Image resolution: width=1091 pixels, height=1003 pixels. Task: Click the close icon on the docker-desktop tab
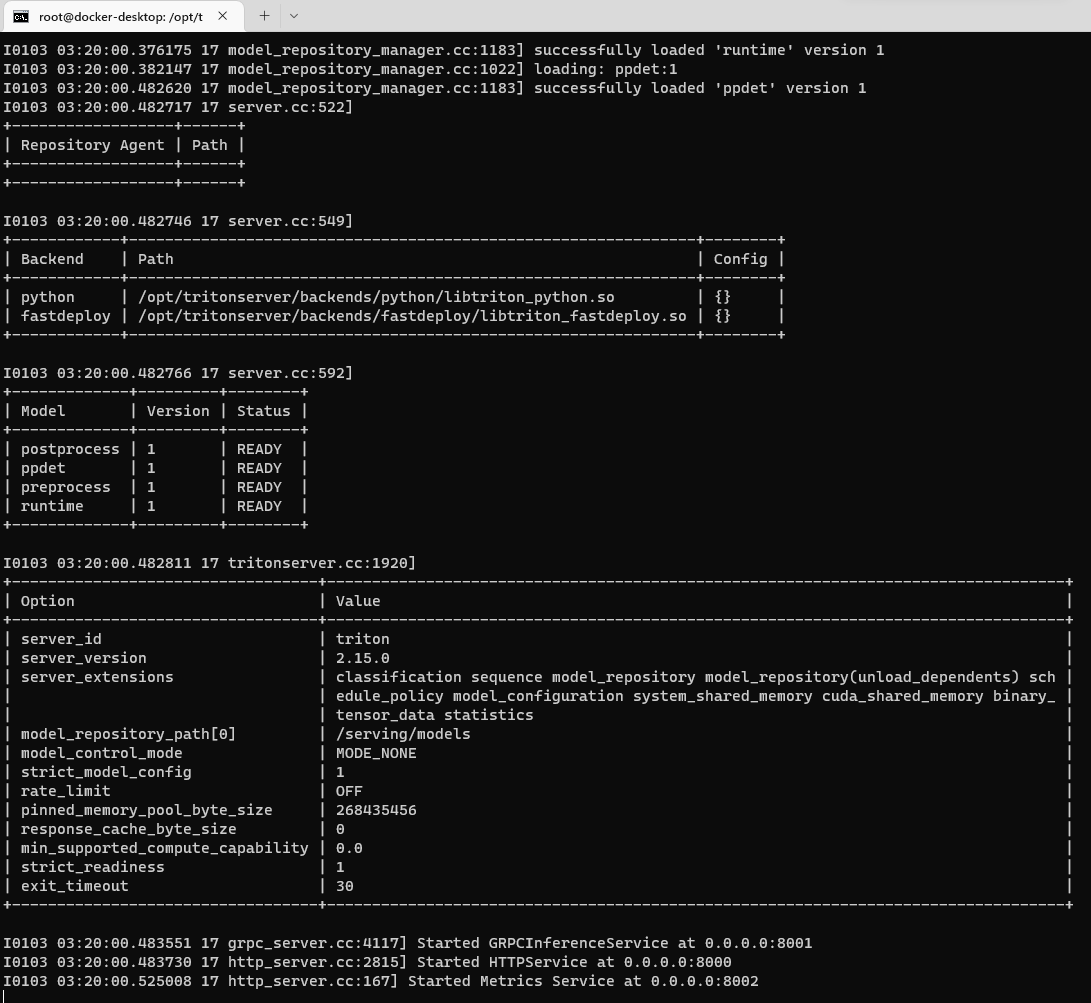coord(222,16)
